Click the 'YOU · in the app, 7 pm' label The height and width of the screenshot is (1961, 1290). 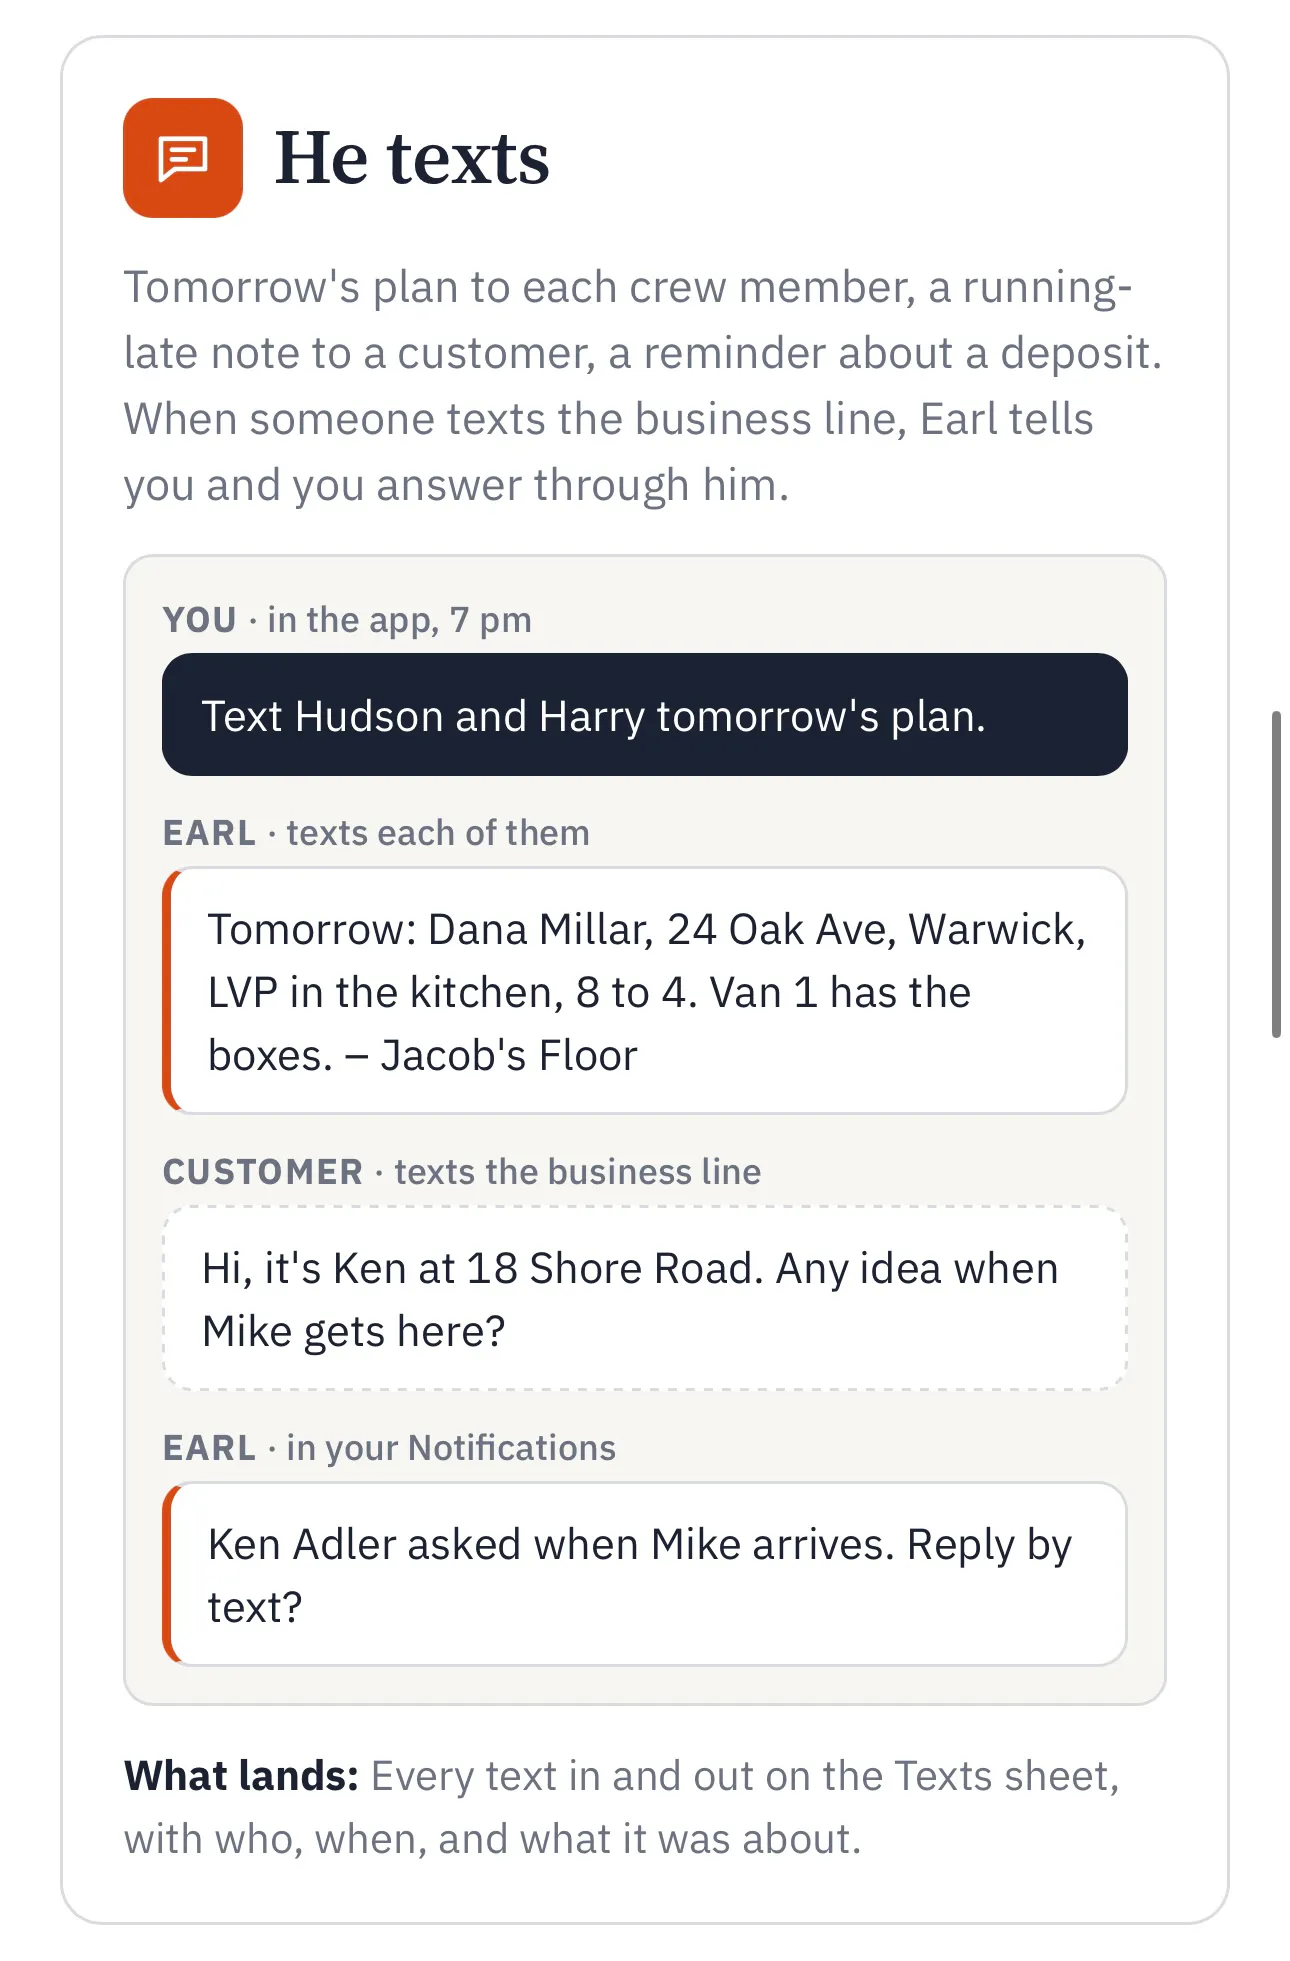347,620
